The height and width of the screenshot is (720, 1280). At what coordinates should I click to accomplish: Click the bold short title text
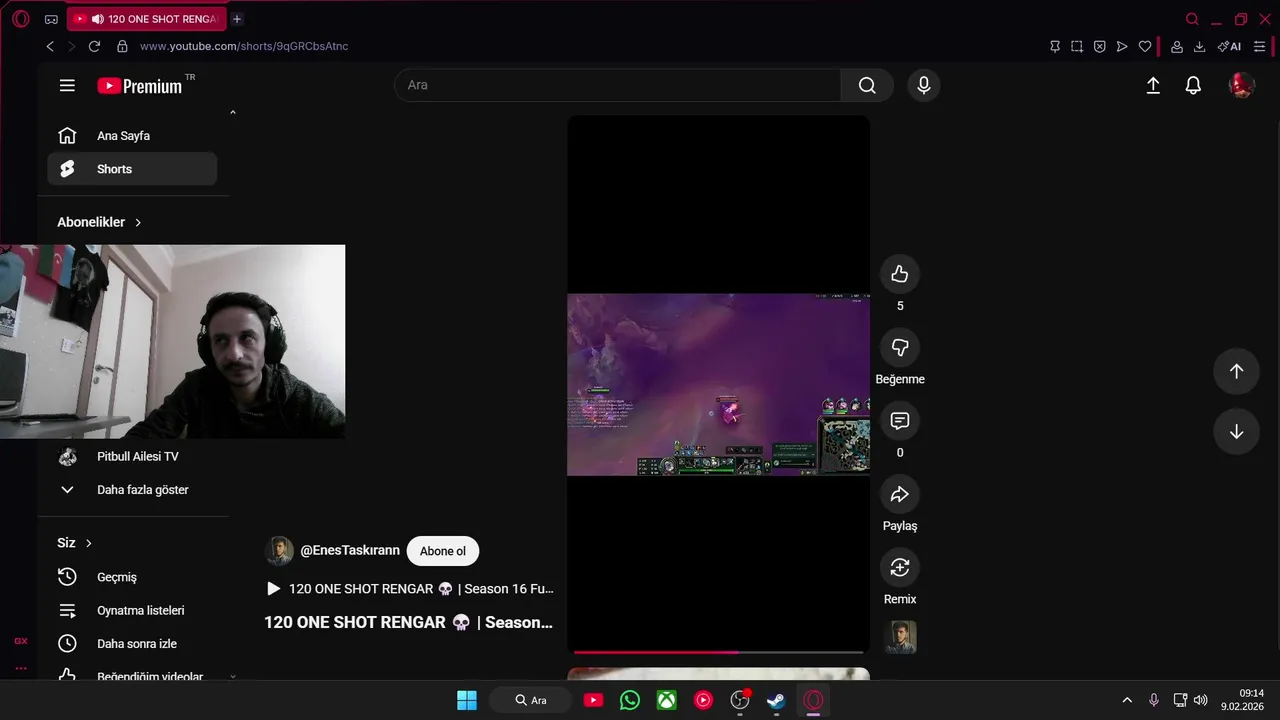[408, 622]
